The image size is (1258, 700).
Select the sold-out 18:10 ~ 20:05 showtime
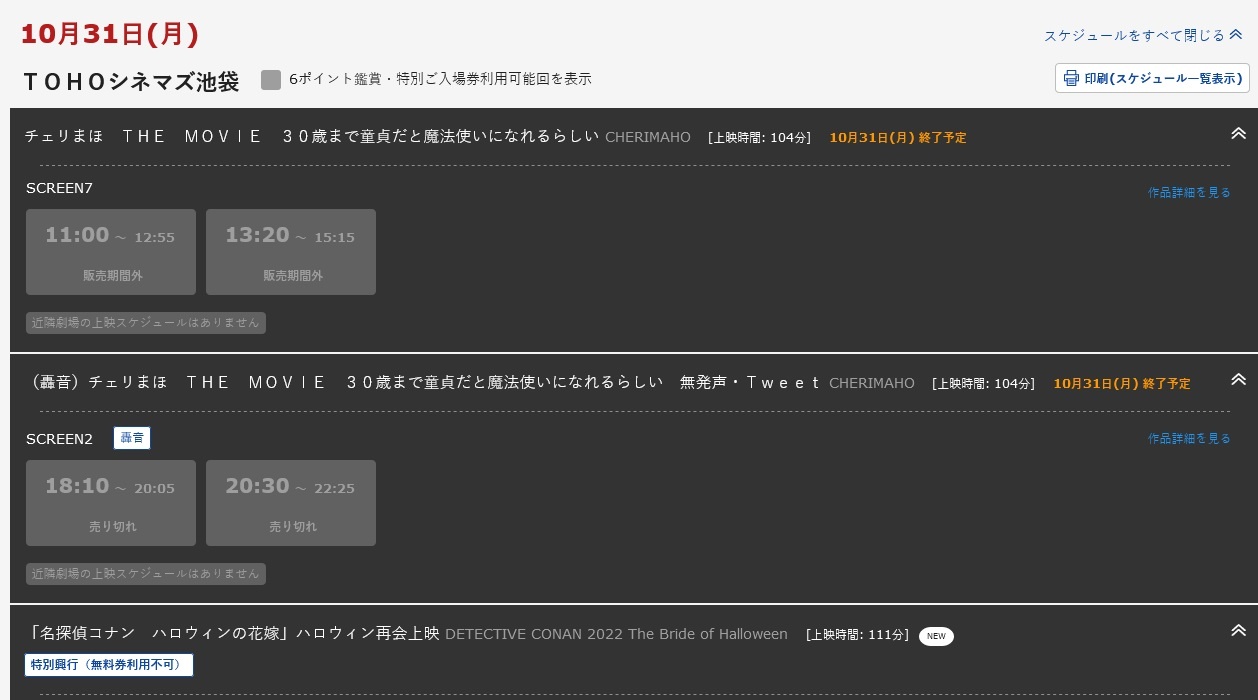tap(111, 503)
